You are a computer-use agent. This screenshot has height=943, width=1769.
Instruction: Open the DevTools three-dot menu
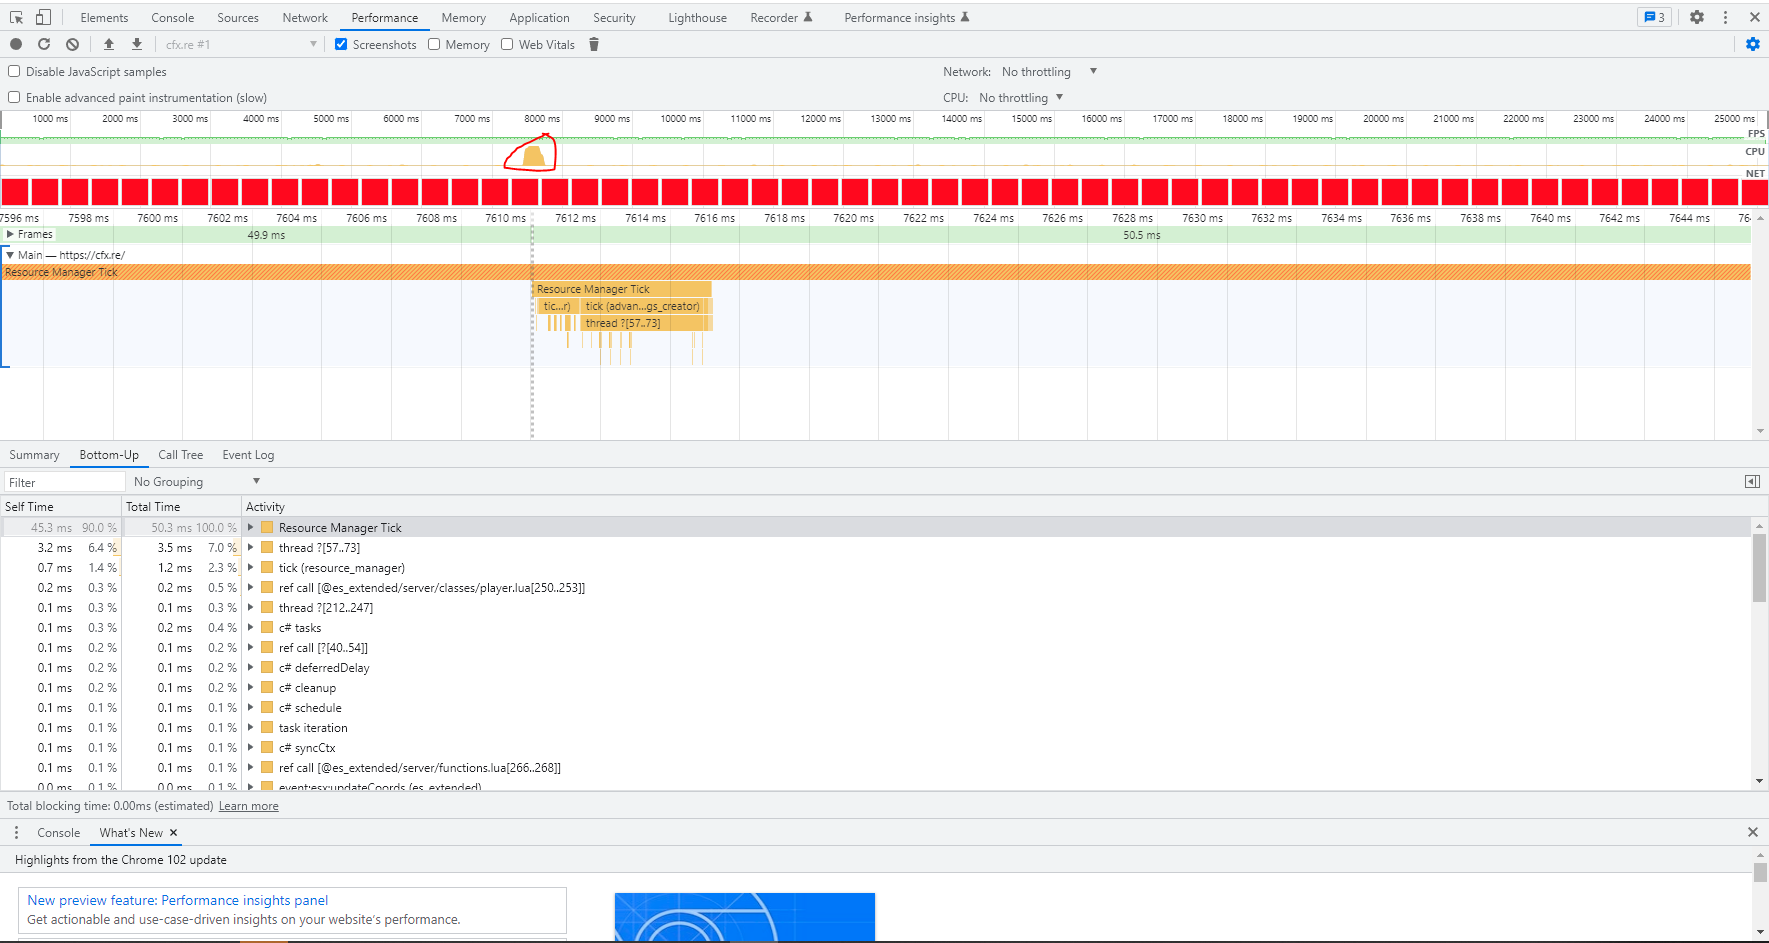click(1725, 17)
